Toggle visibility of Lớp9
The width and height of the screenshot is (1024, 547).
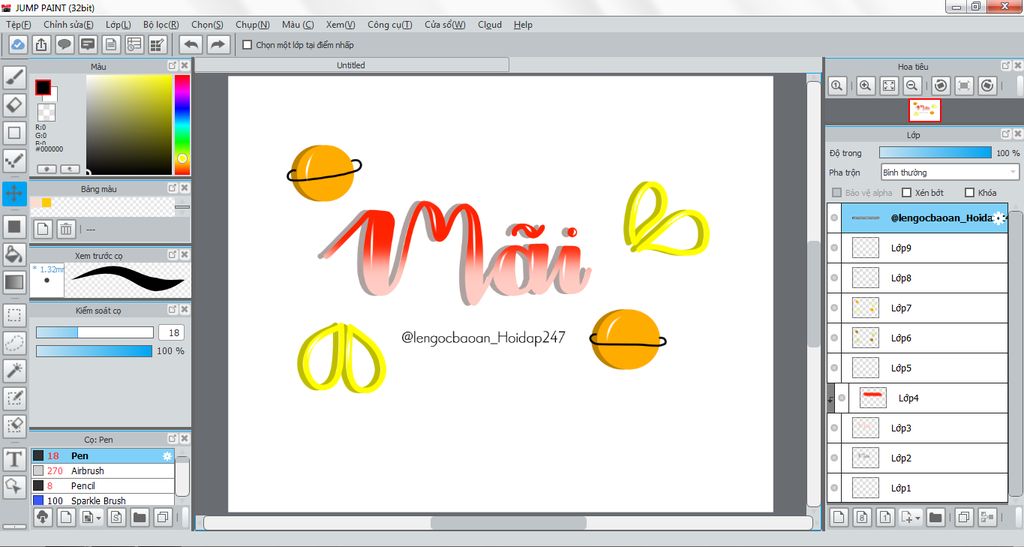(x=834, y=248)
